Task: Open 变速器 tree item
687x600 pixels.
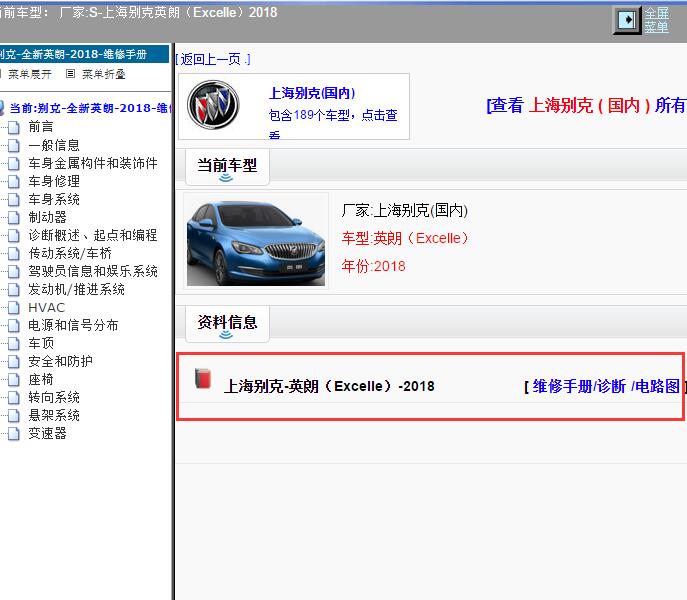Action: click(x=47, y=433)
